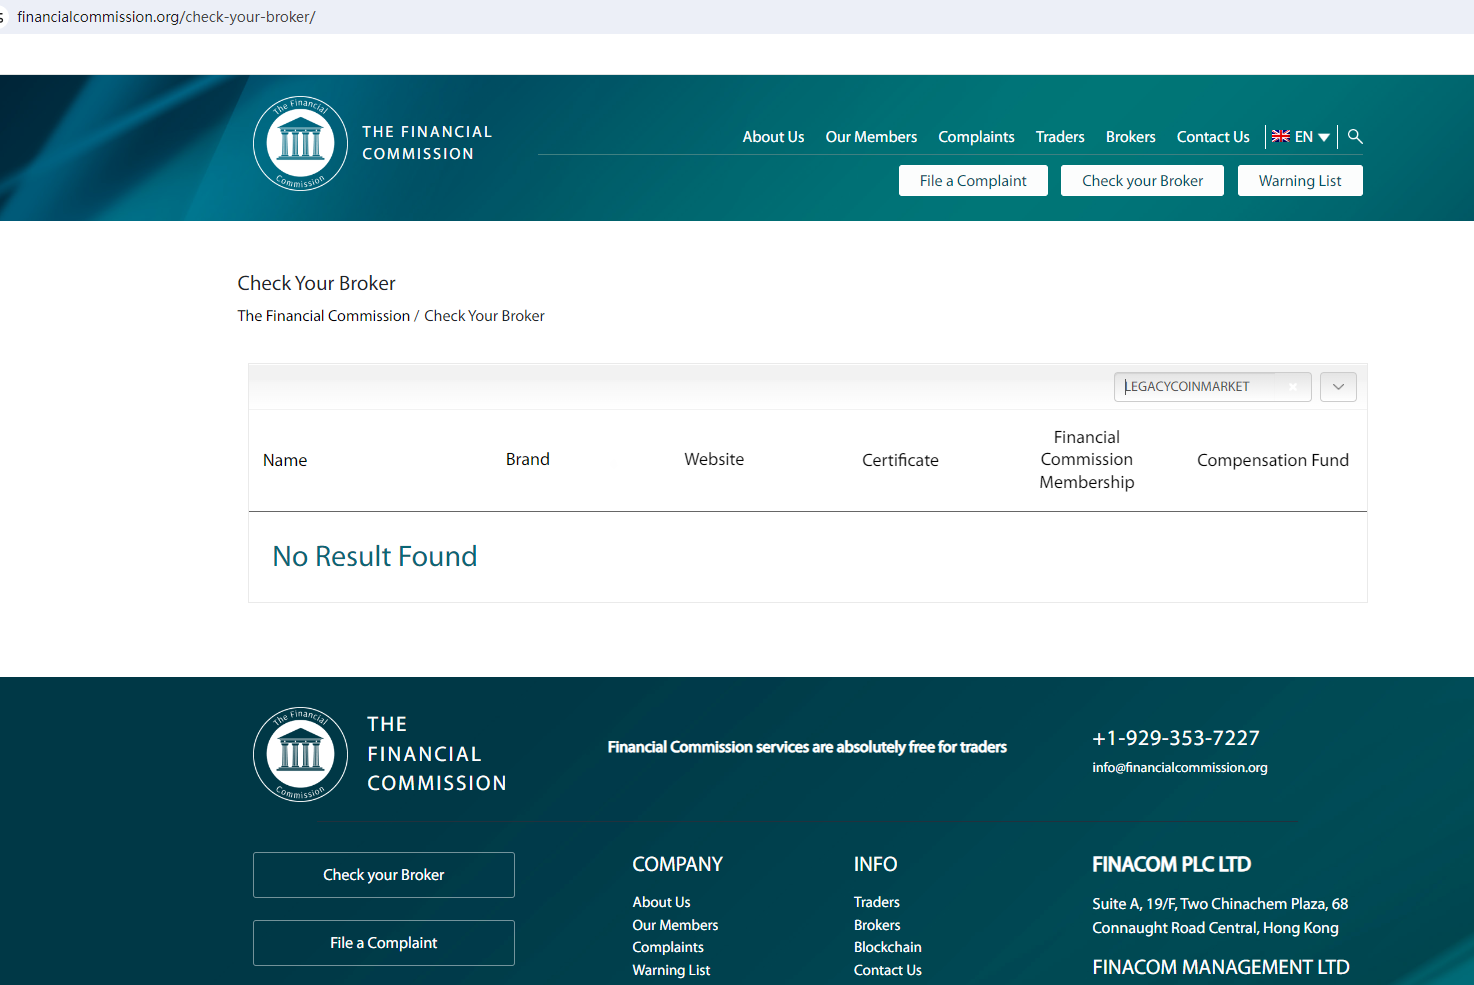Go to Complaints in top navigation

coord(976,137)
